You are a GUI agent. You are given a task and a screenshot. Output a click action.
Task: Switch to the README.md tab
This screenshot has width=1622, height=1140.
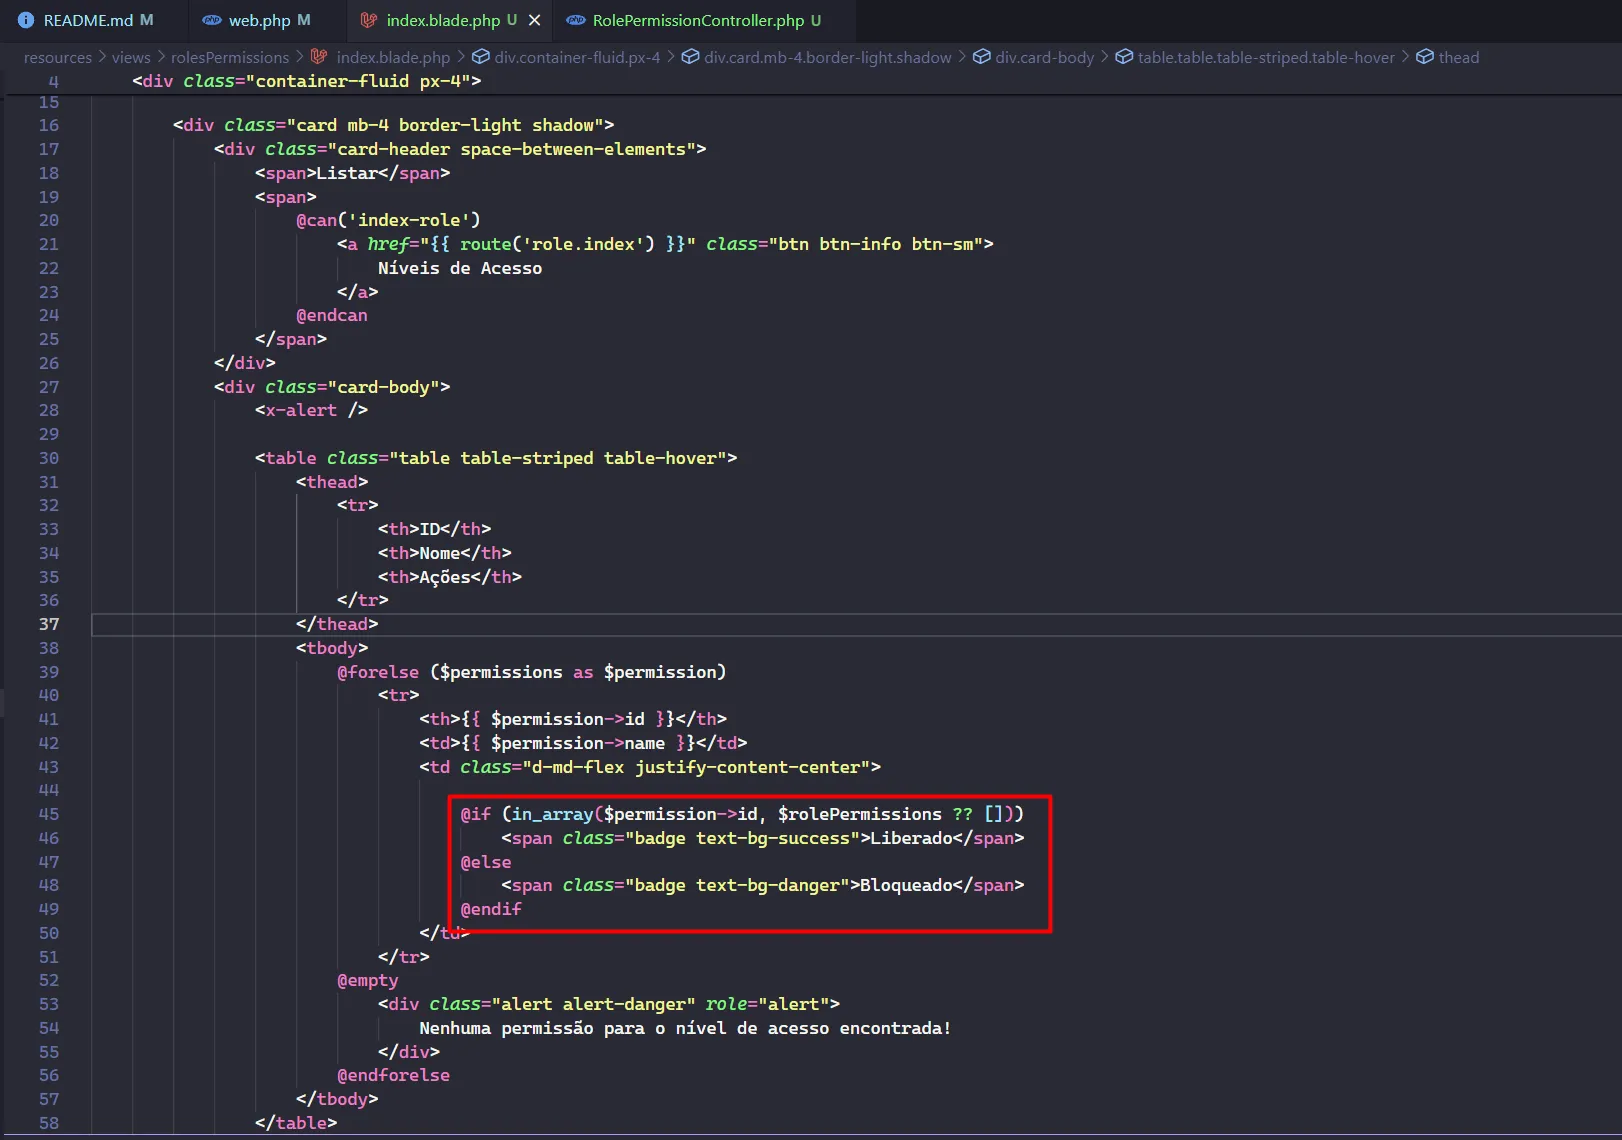(88, 20)
